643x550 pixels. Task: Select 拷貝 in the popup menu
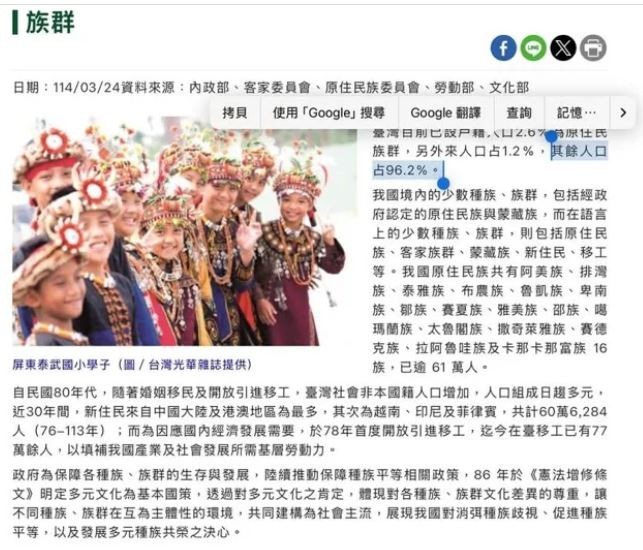click(235, 113)
